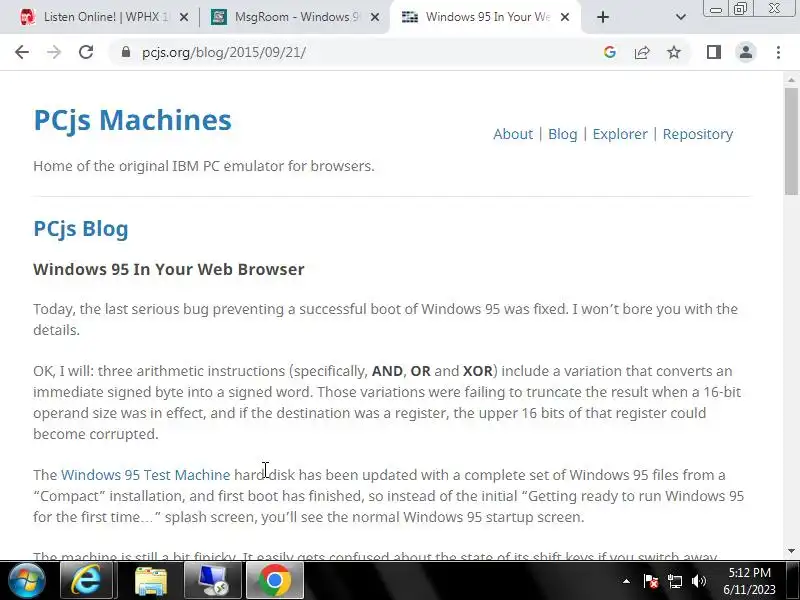Viewport: 800px width, 600px height.
Task: Open the taskbar clock and date
Action: (x=749, y=581)
